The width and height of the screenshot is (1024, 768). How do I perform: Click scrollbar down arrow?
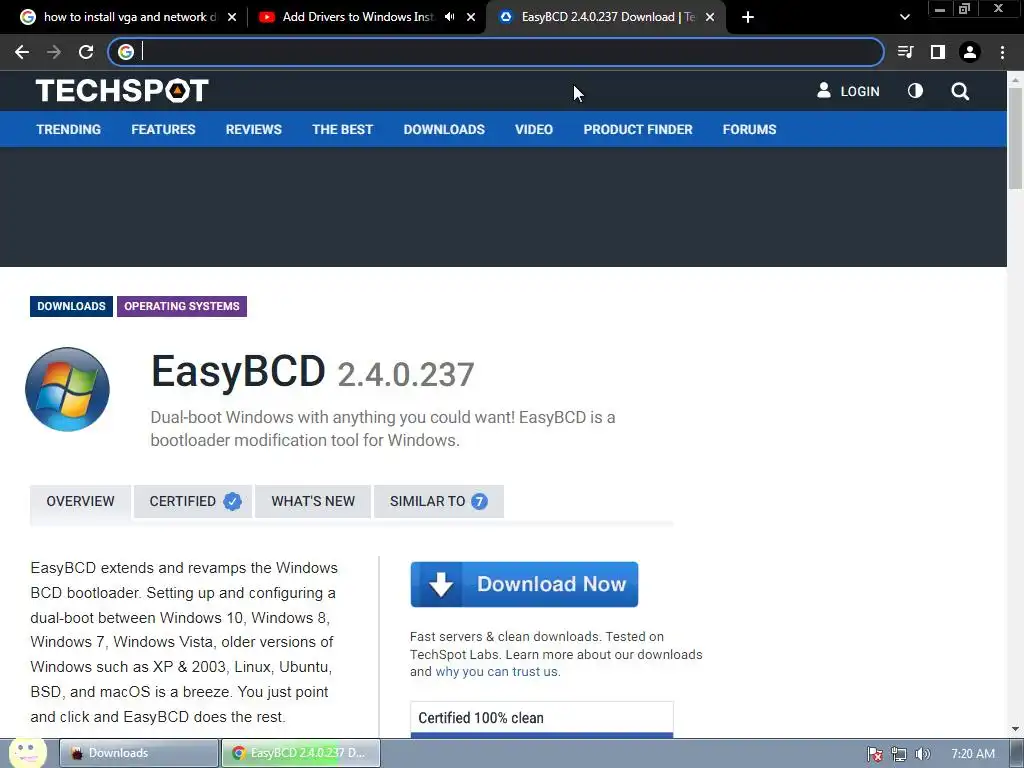1016,729
